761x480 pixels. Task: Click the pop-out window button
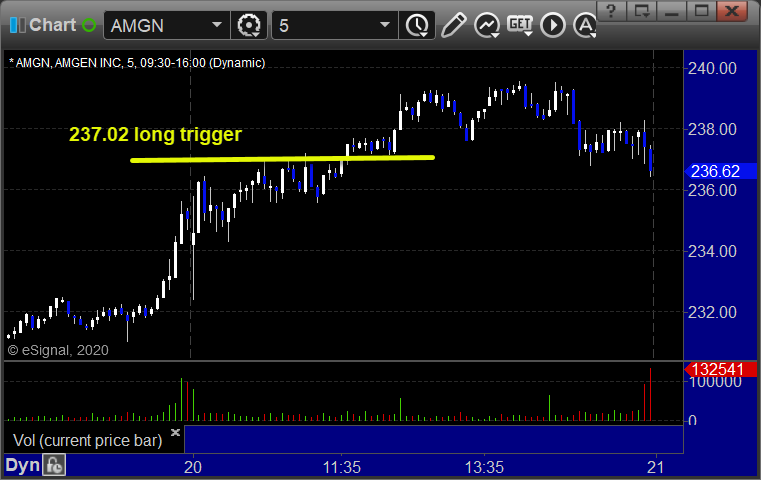pos(642,10)
